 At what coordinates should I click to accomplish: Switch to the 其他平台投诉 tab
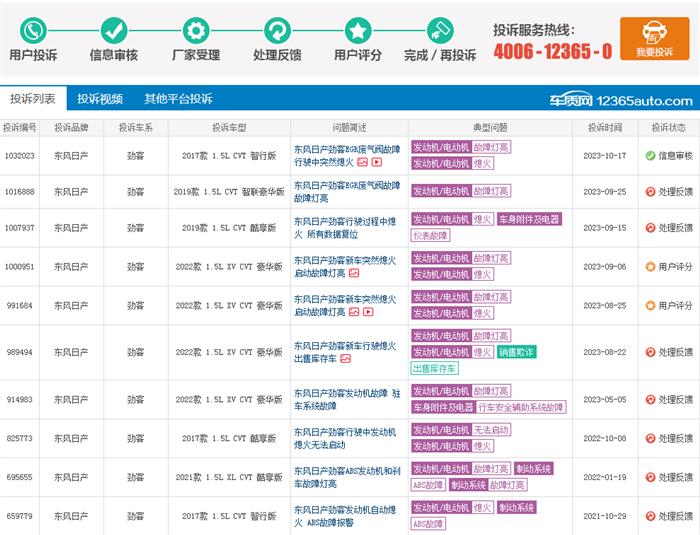coord(178,98)
